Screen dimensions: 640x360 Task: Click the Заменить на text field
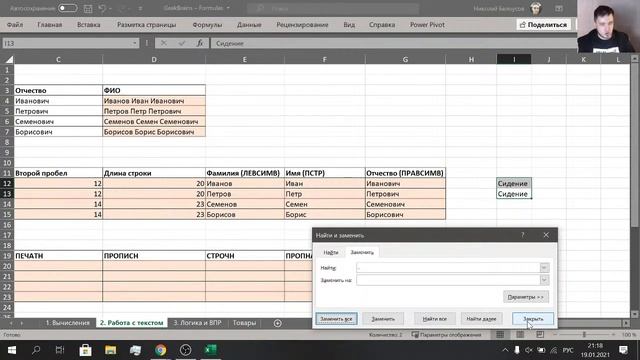pyautogui.click(x=448, y=280)
